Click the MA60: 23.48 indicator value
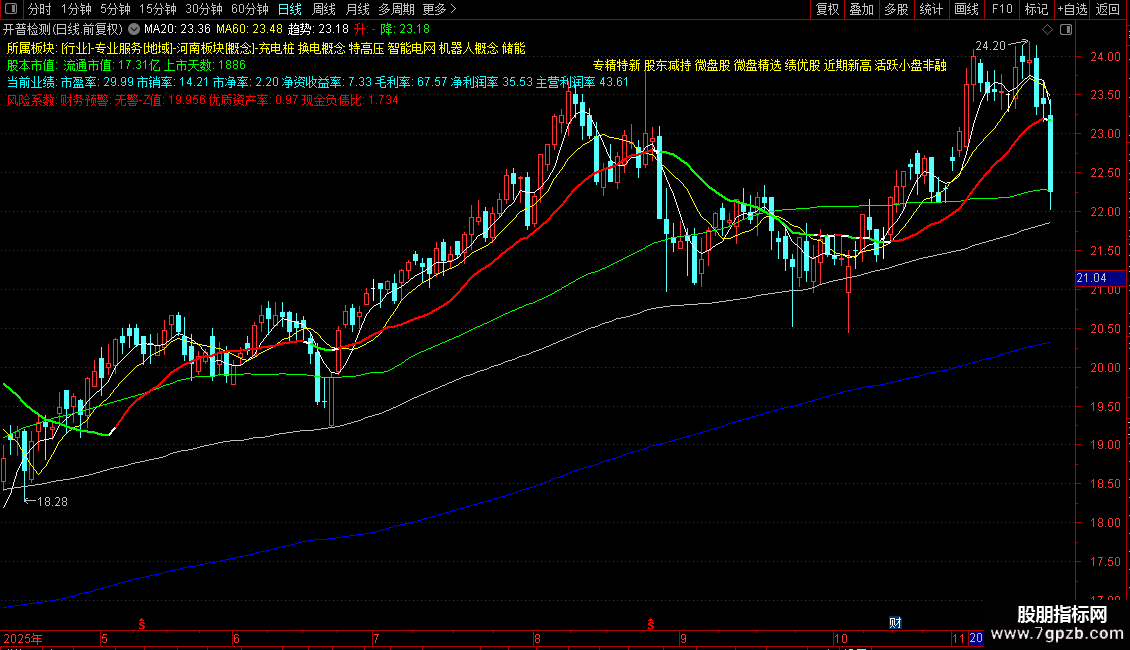 pos(249,29)
